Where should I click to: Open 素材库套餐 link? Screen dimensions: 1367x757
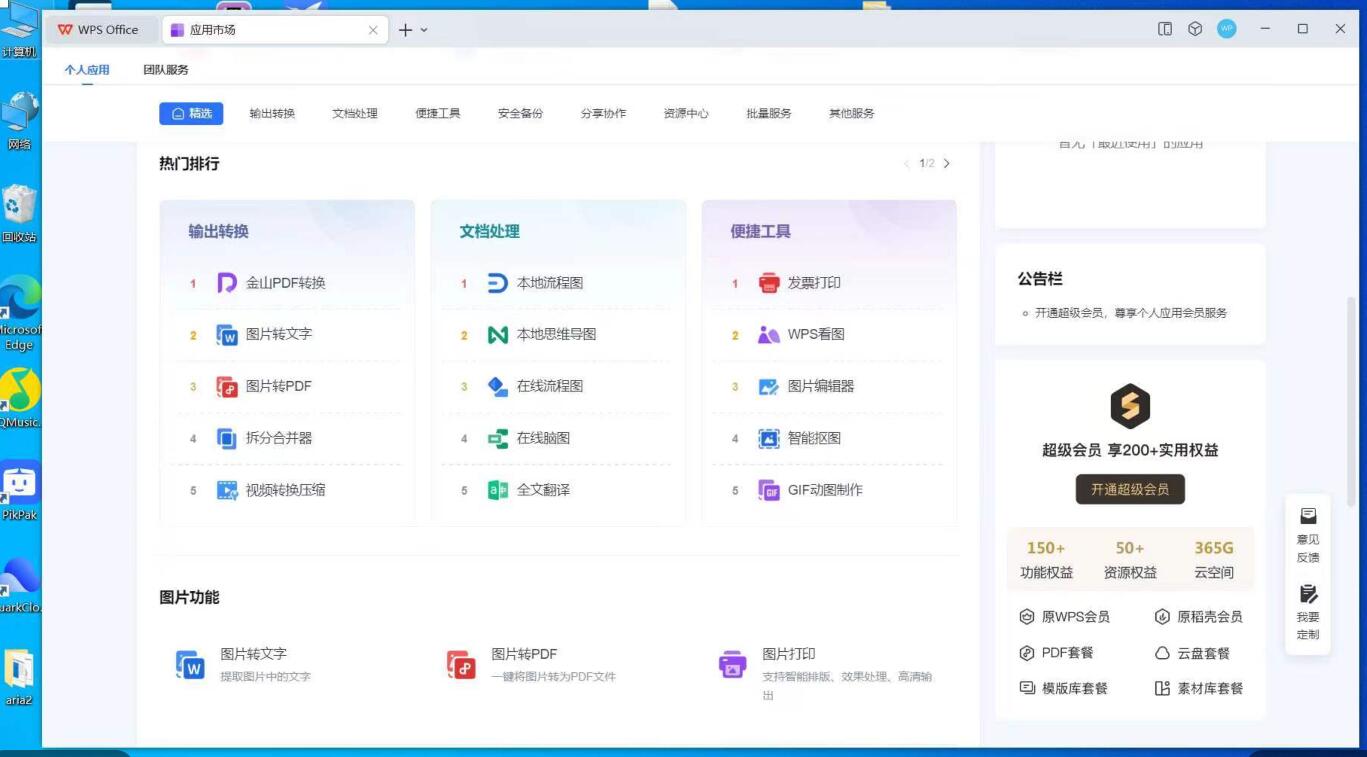coord(1199,688)
